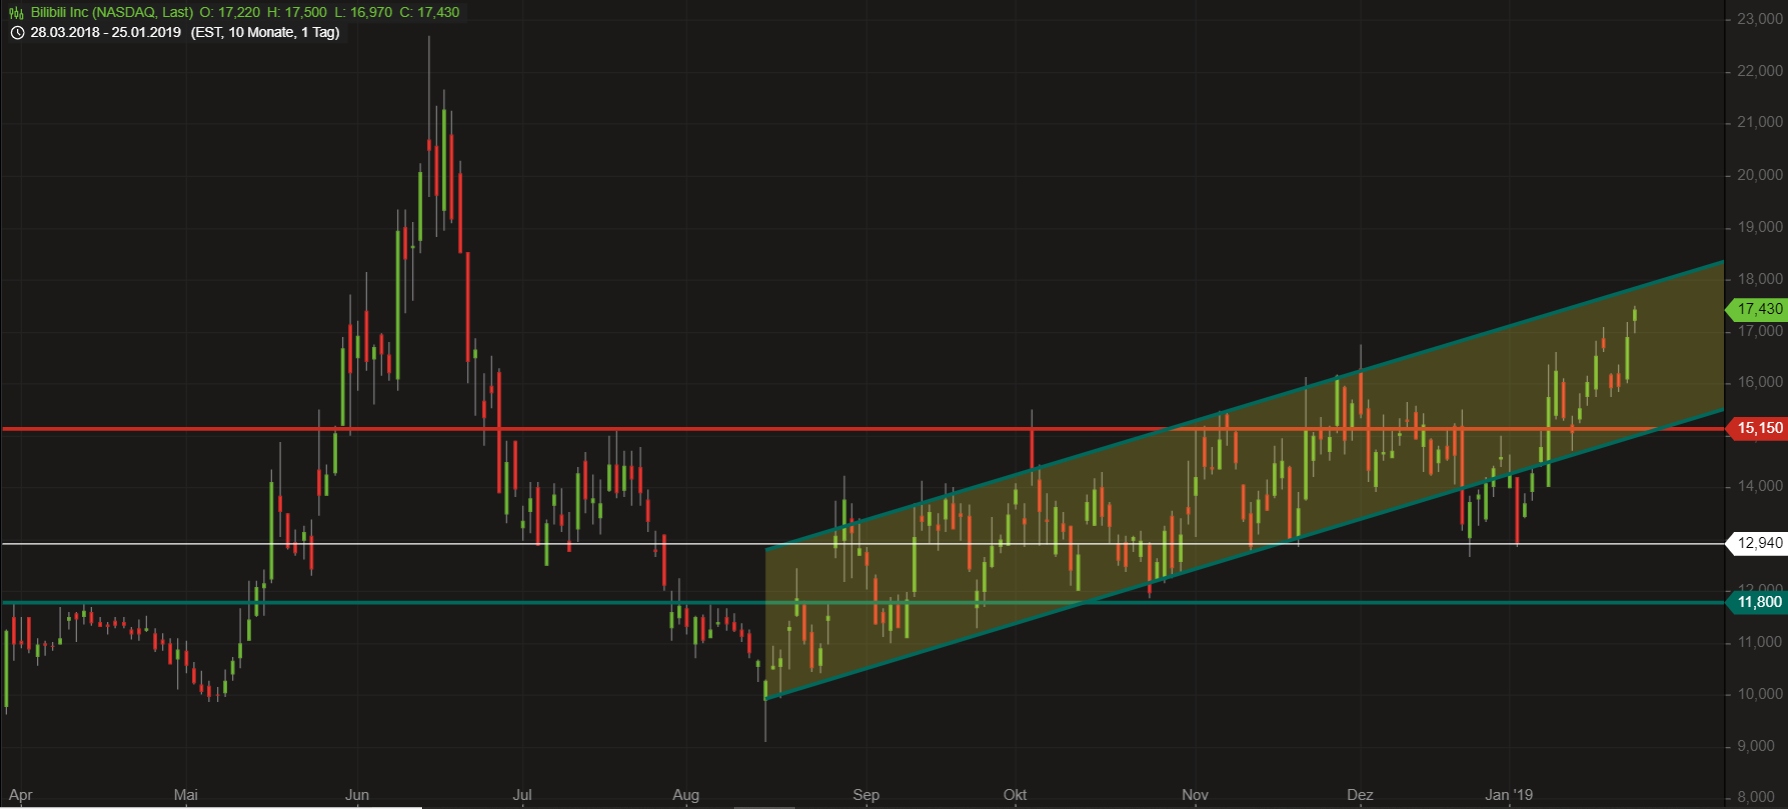Click the opening value O: 17,220 in header
The width and height of the screenshot is (1788, 809).
(228, 12)
